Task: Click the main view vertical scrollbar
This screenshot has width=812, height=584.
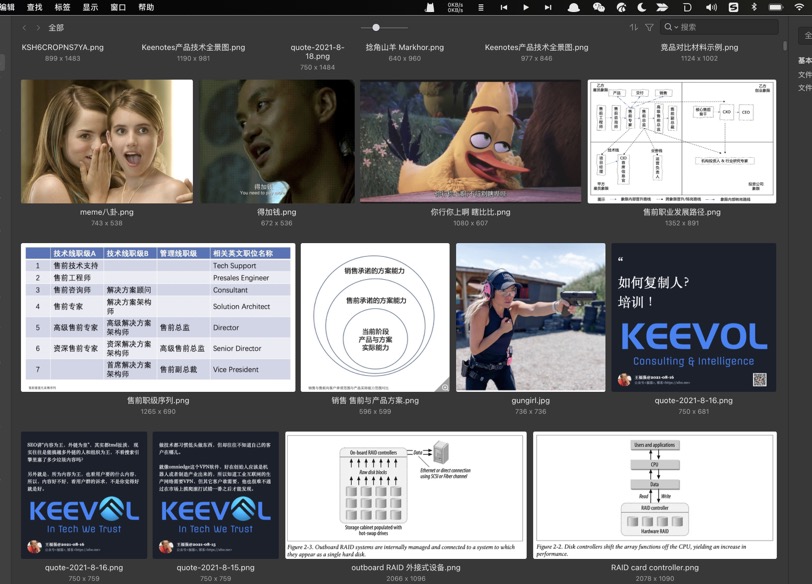Action: pyautogui.click(x=785, y=47)
